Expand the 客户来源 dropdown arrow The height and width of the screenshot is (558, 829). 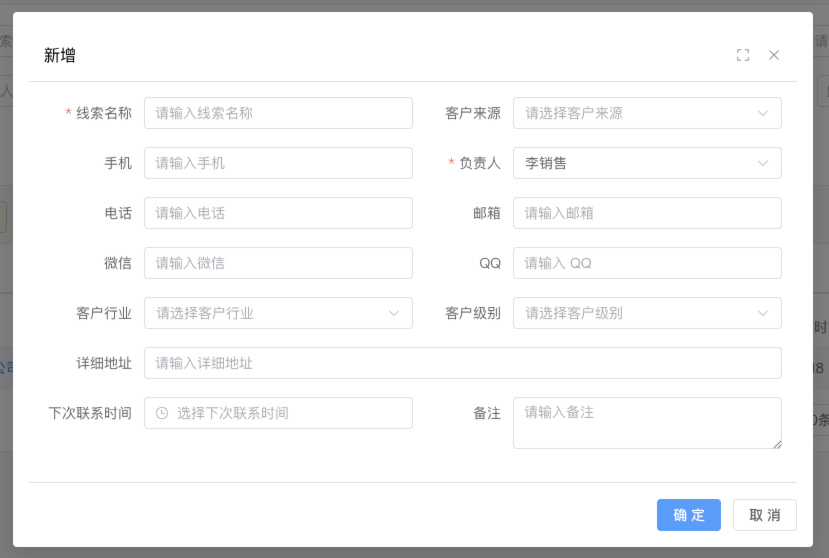[x=763, y=113]
